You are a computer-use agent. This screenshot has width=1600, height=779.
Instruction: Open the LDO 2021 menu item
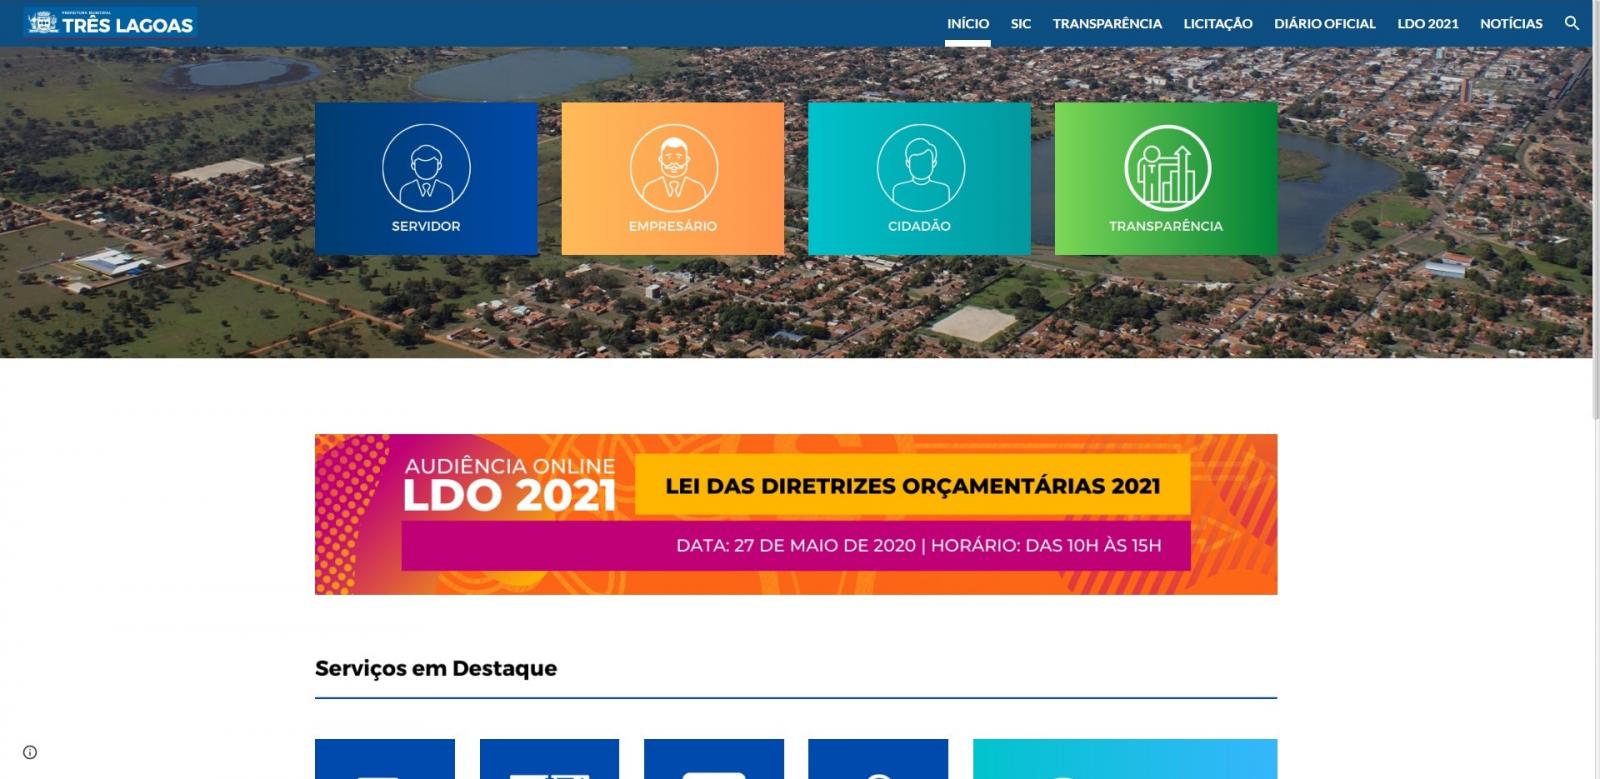point(1428,23)
